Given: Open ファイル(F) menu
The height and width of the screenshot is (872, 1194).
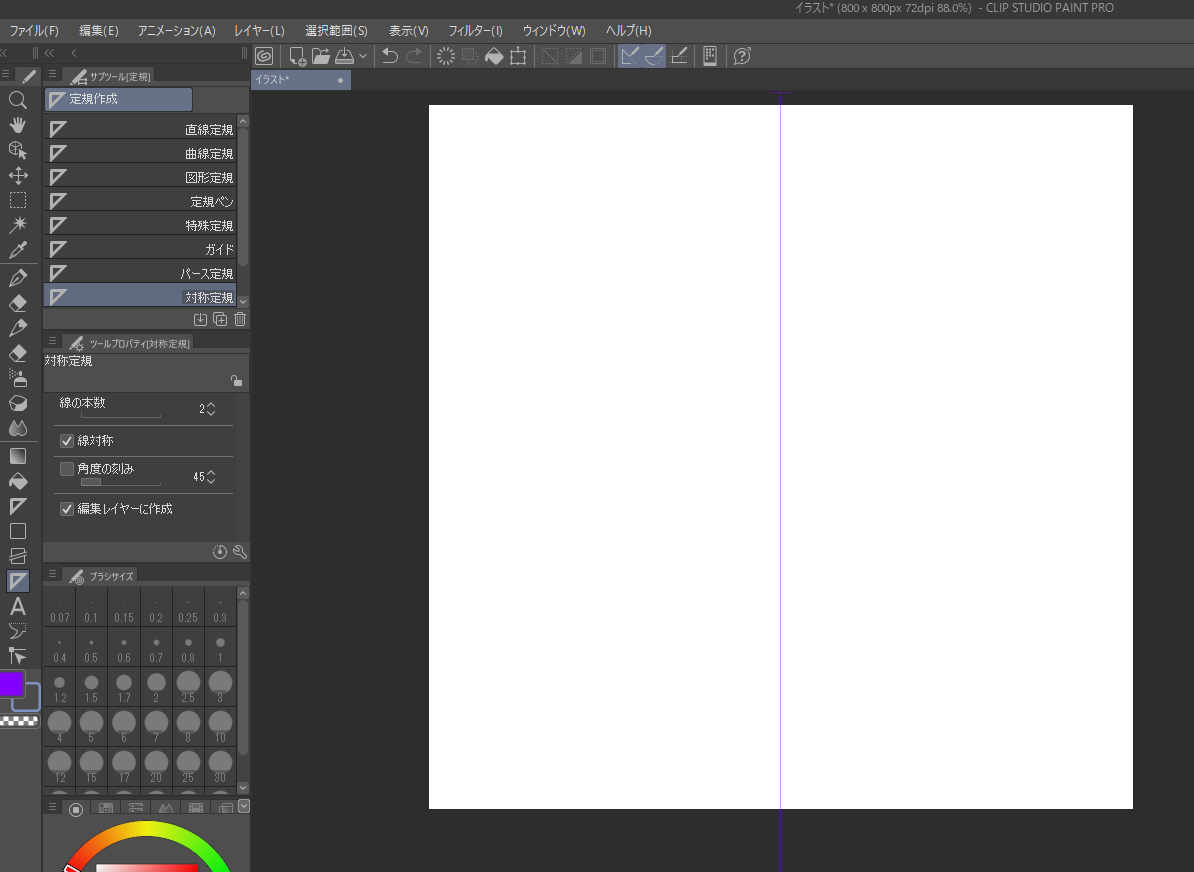Looking at the screenshot, I should [34, 30].
